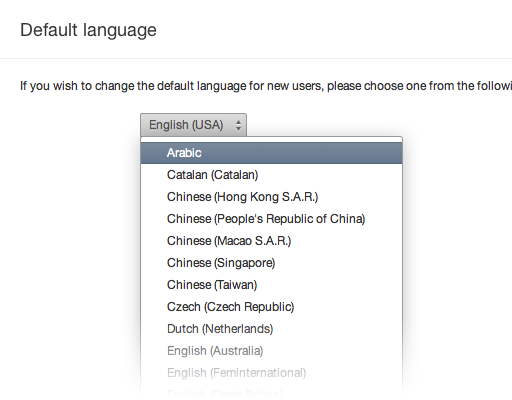This screenshot has height=400, width=512.
Task: Pick Chinese (People's Republic of China)
Action: pos(271,219)
